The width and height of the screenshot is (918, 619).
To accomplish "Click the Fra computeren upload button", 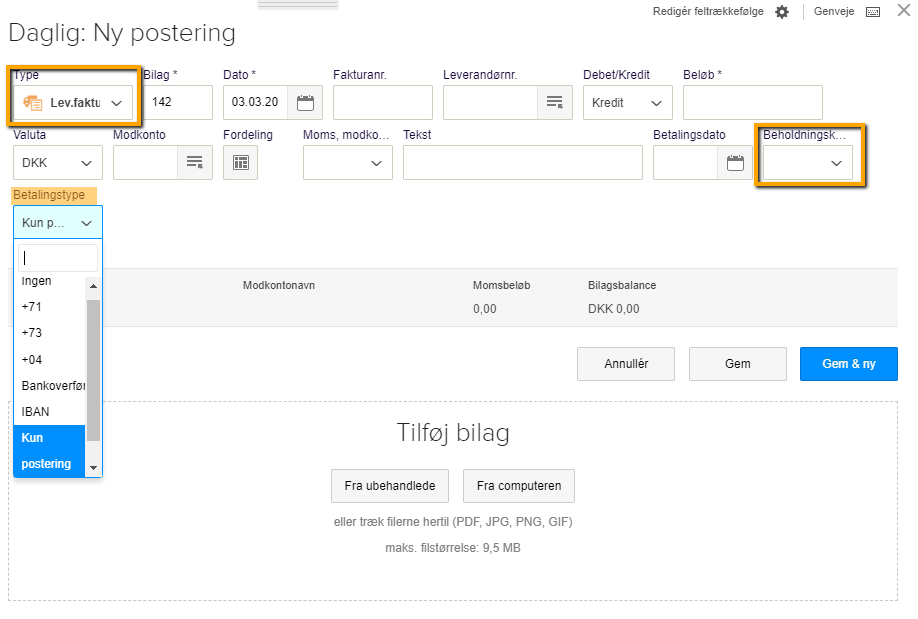I will pos(518,486).
